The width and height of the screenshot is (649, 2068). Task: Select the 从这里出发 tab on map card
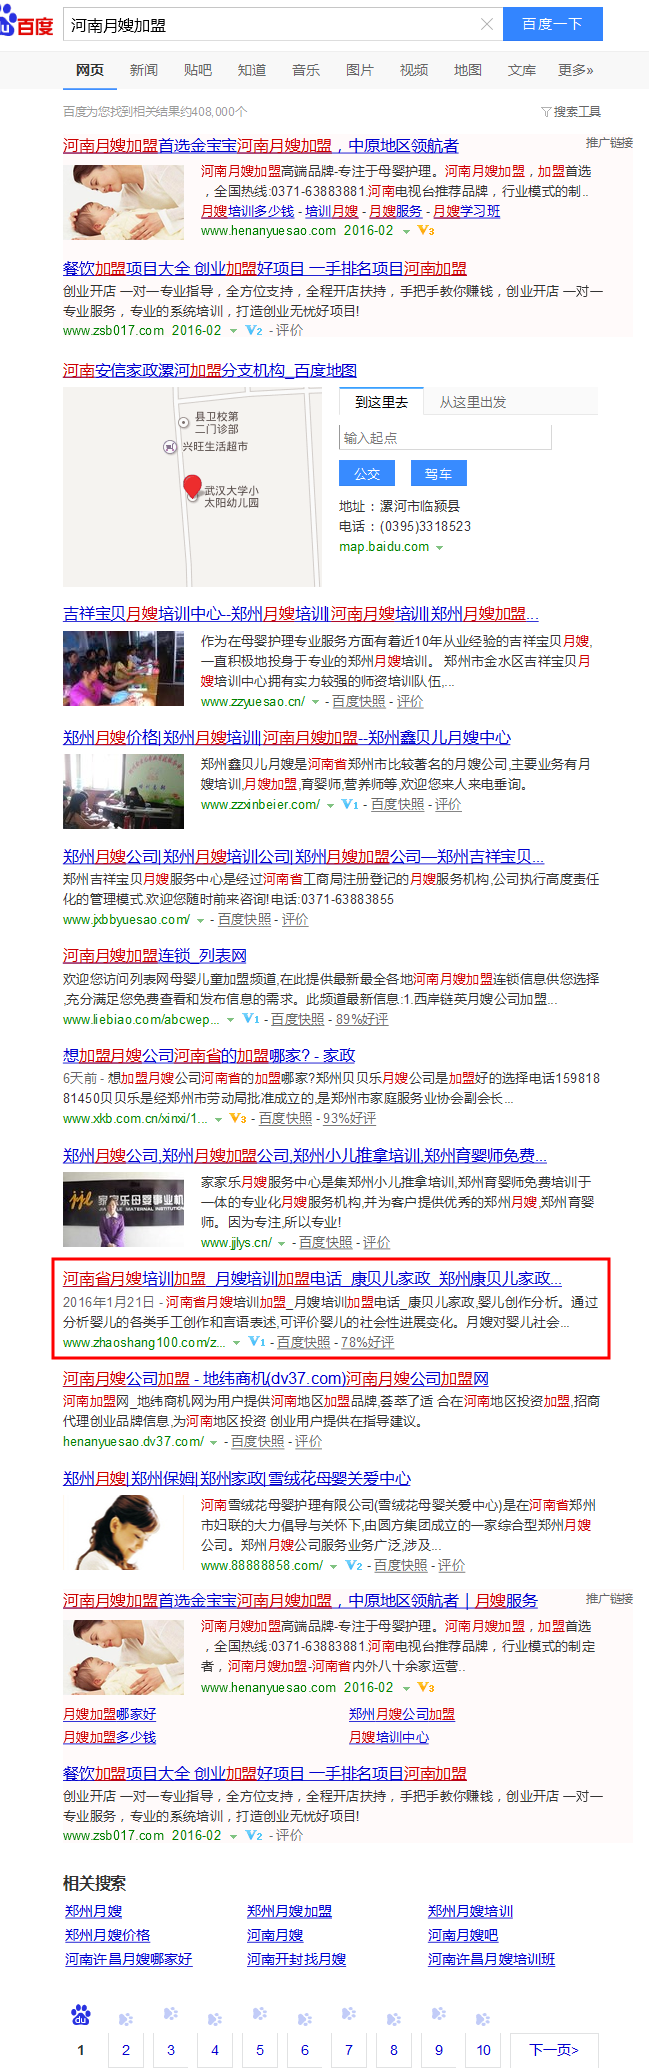point(473,402)
